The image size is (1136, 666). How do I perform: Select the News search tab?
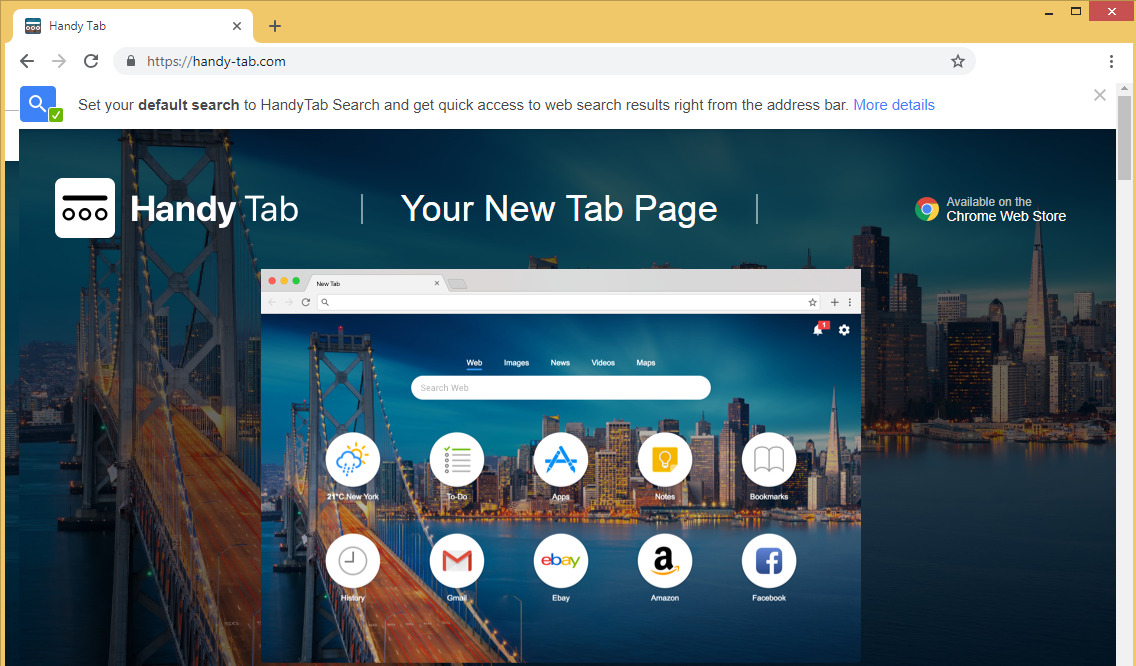click(x=560, y=363)
